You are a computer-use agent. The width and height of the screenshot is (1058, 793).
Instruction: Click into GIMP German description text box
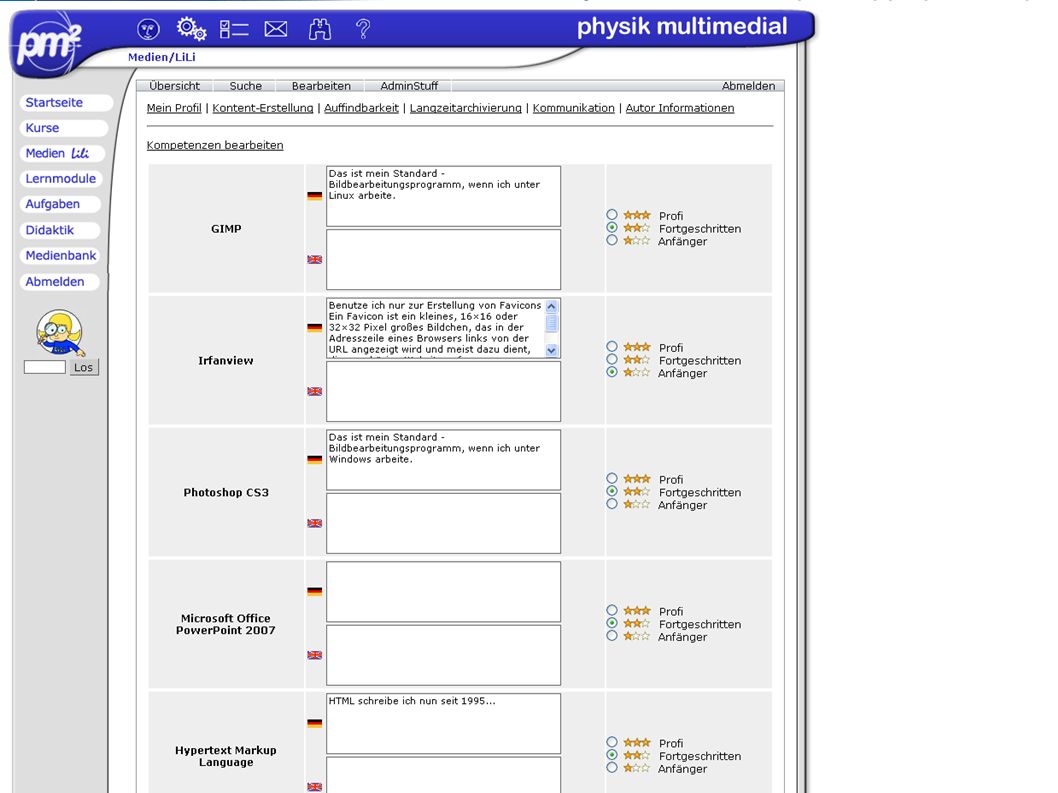pos(443,196)
